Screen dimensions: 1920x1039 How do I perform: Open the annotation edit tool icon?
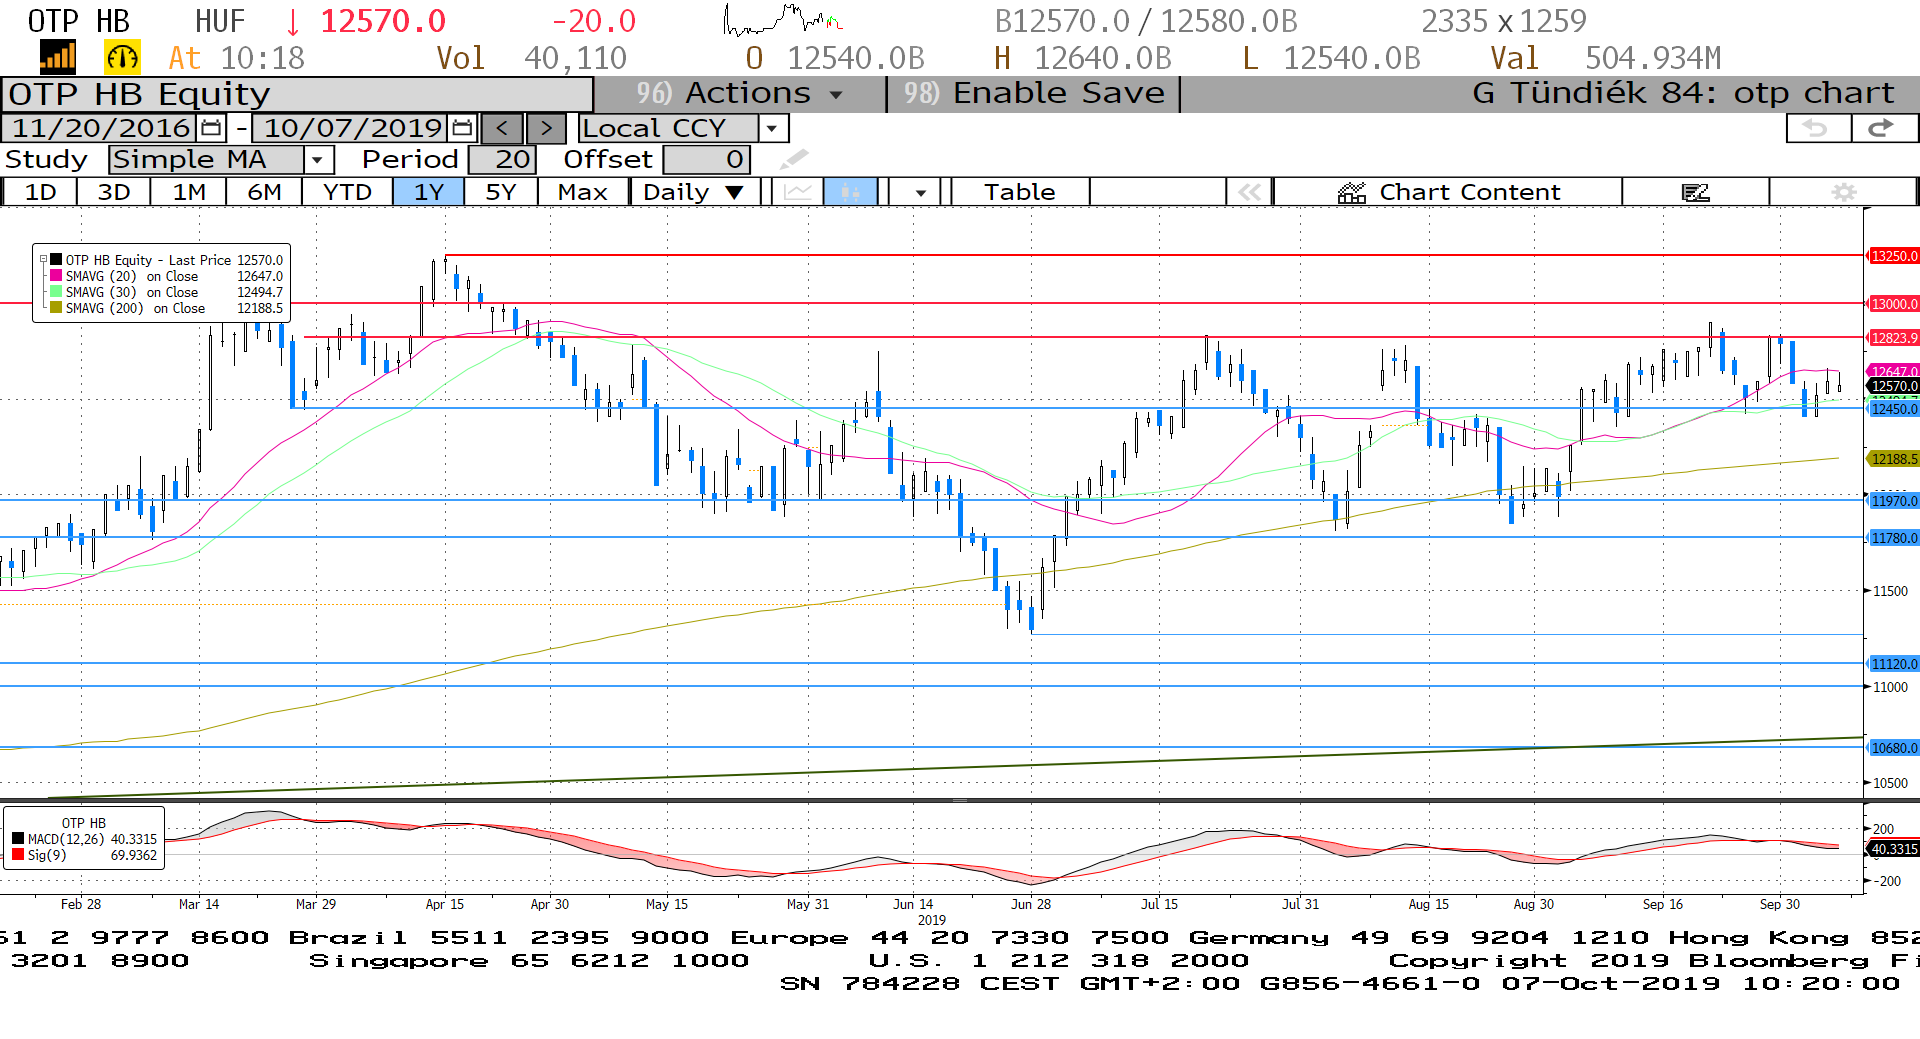pos(1695,192)
